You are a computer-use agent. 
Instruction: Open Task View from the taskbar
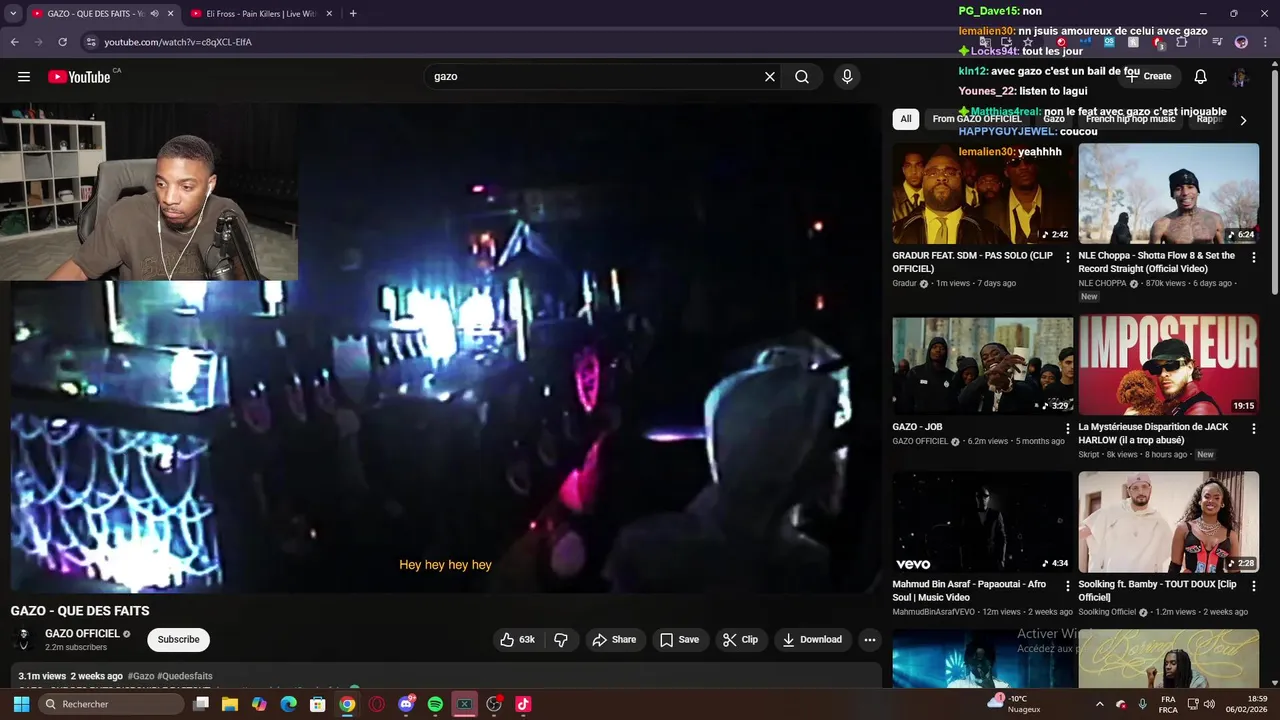[201, 704]
